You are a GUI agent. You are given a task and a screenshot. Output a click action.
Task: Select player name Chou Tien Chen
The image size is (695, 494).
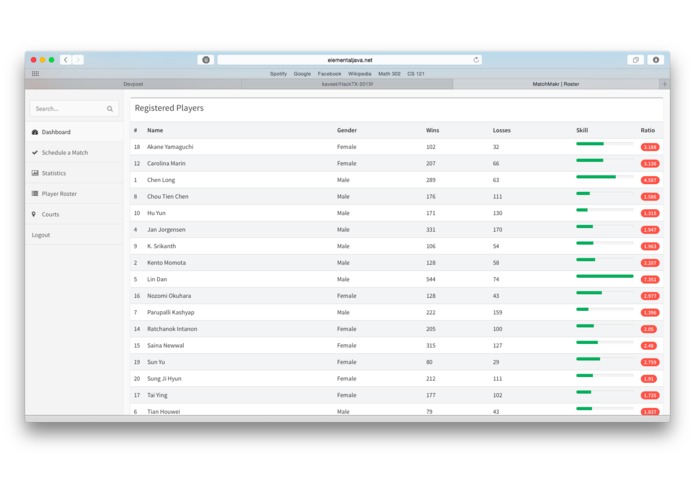coord(168,196)
